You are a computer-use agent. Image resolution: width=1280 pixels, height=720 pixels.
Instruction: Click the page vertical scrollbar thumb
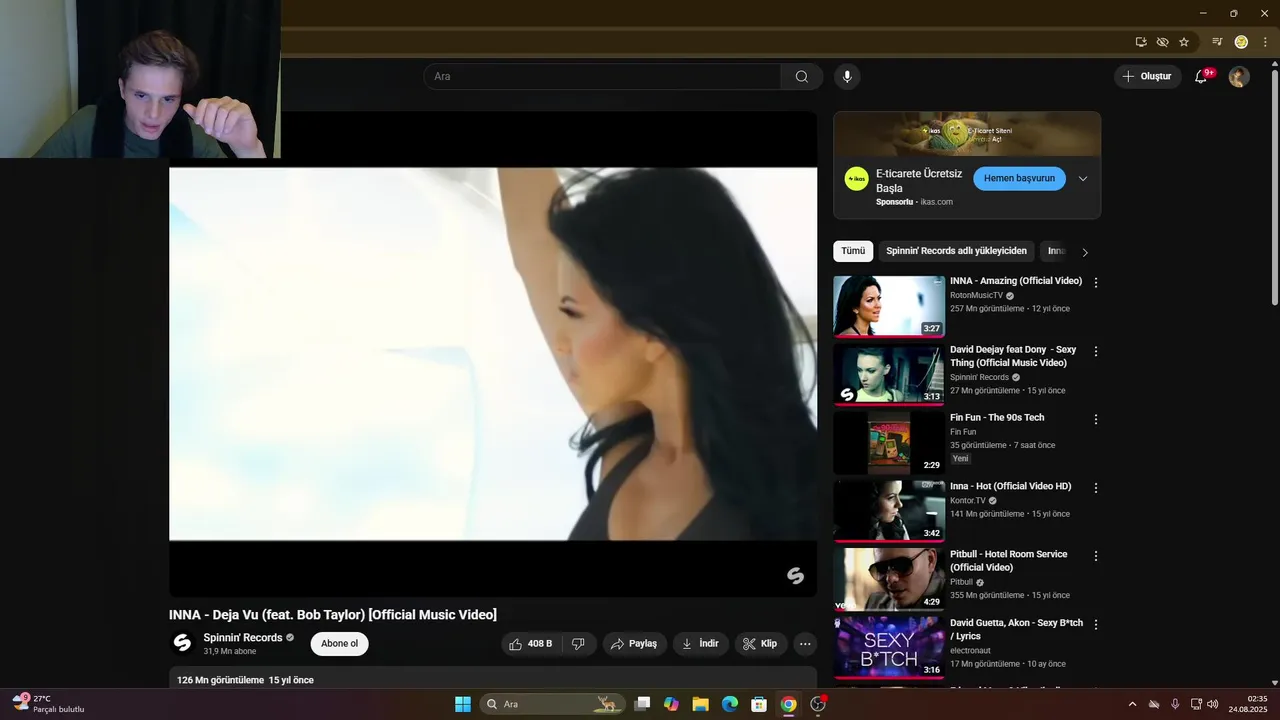click(x=1274, y=188)
